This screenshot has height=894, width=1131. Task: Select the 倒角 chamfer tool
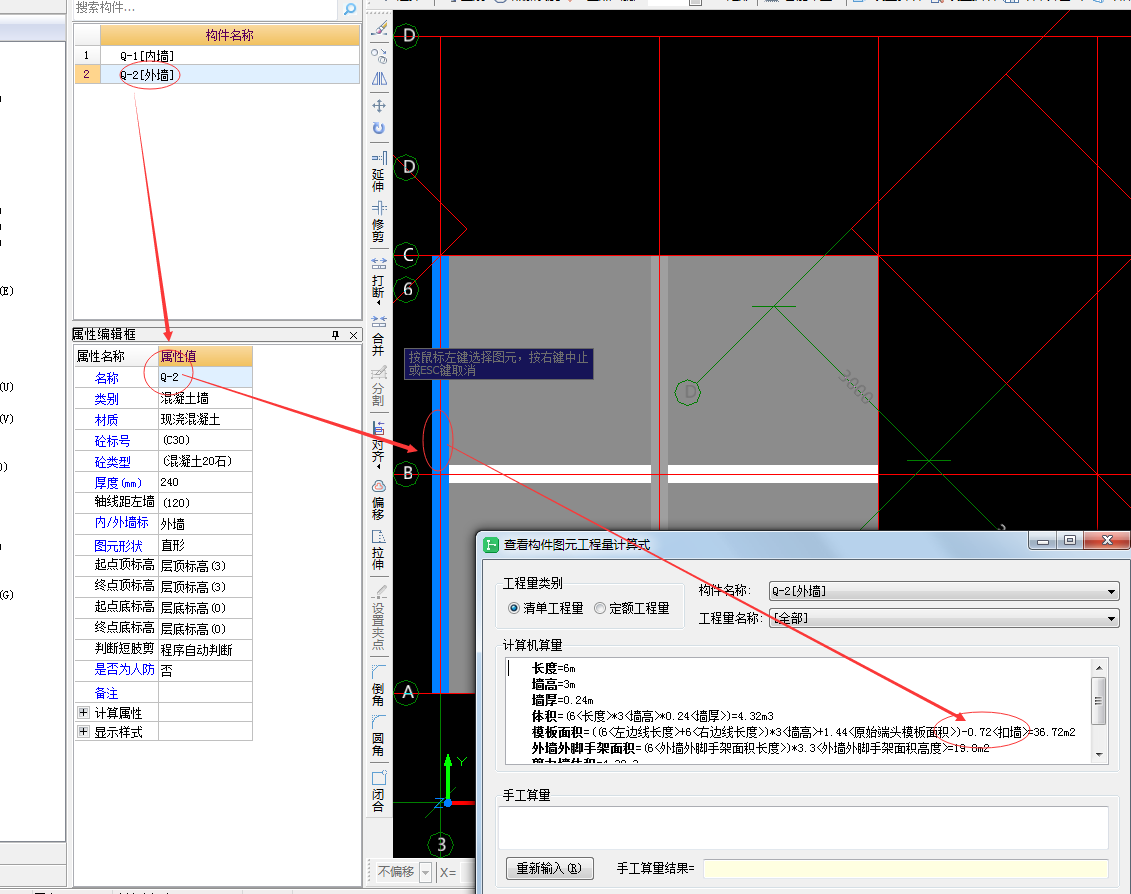379,685
